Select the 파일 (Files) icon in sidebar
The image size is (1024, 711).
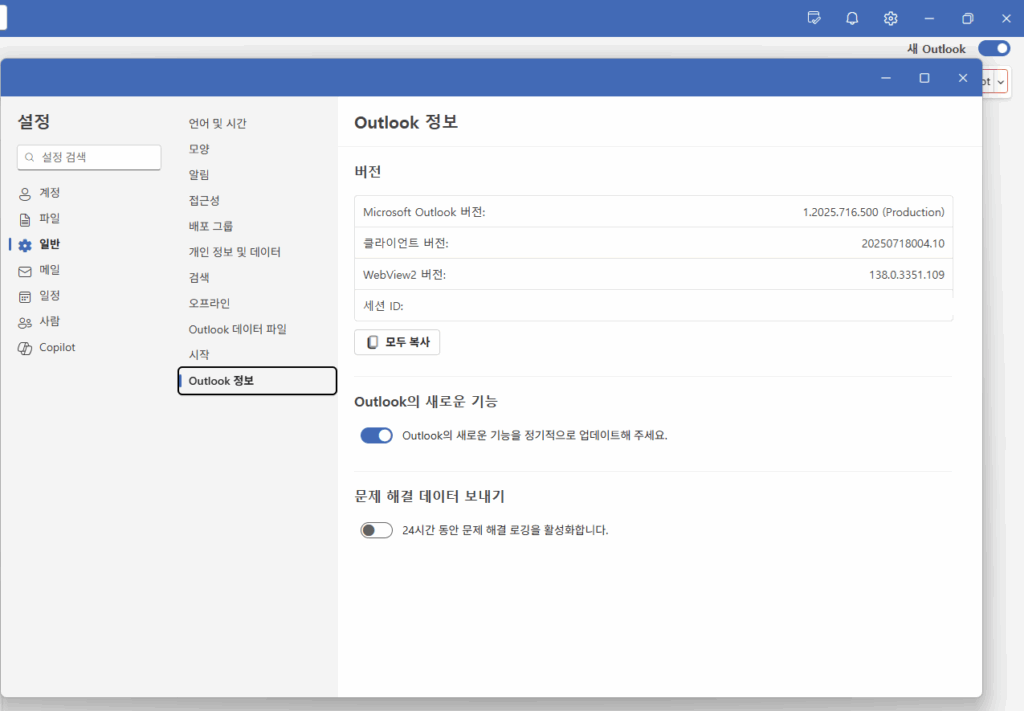[x=25, y=219]
